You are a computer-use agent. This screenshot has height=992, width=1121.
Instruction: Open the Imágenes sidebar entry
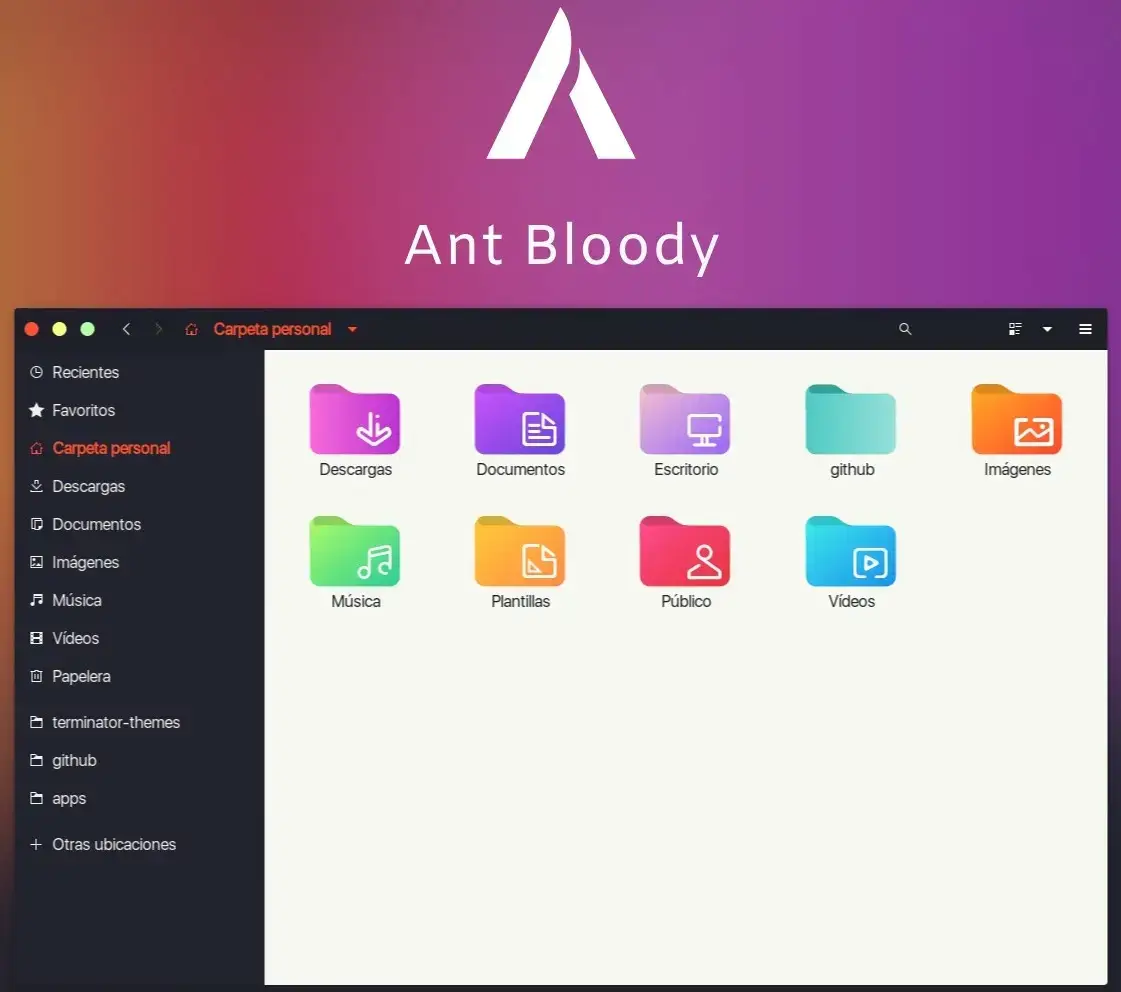point(85,562)
